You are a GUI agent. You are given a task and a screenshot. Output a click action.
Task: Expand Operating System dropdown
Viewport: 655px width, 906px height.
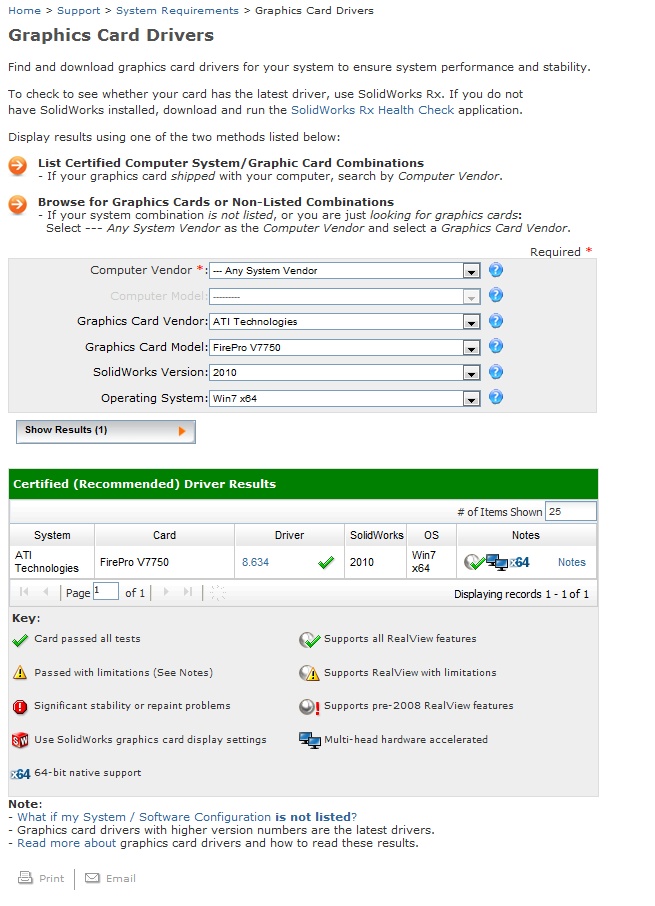(471, 398)
